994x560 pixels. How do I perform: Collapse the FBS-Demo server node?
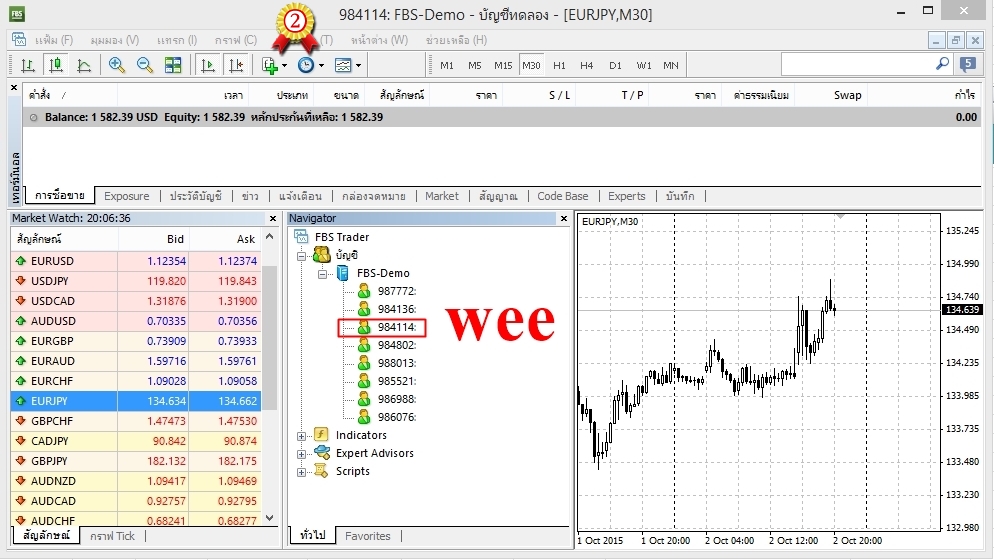(x=323, y=274)
